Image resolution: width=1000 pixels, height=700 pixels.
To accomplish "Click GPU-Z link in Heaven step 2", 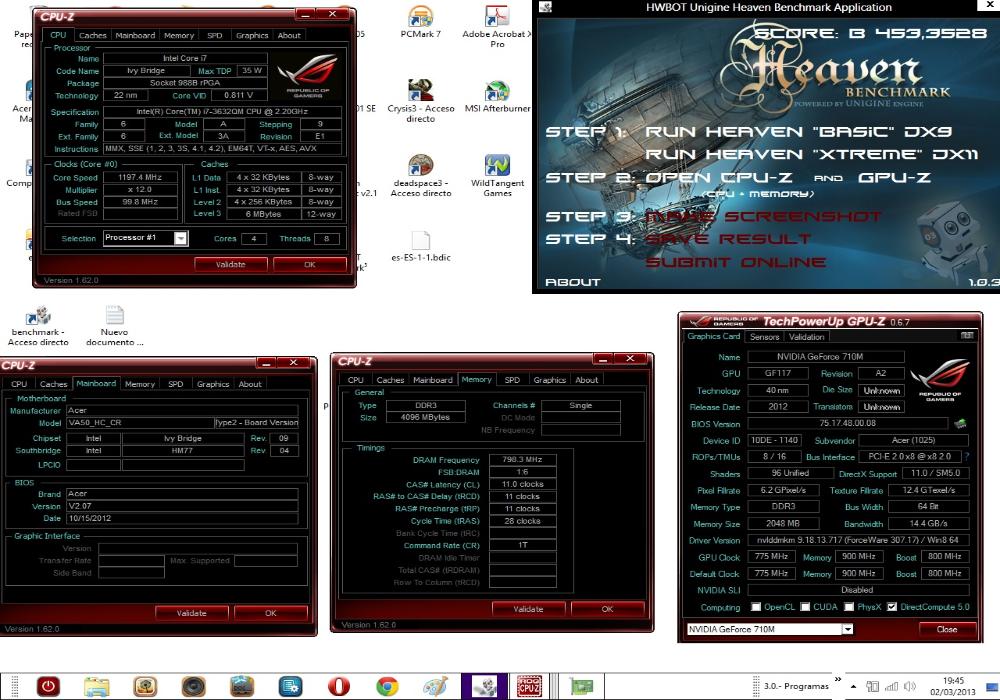I will tap(895, 177).
